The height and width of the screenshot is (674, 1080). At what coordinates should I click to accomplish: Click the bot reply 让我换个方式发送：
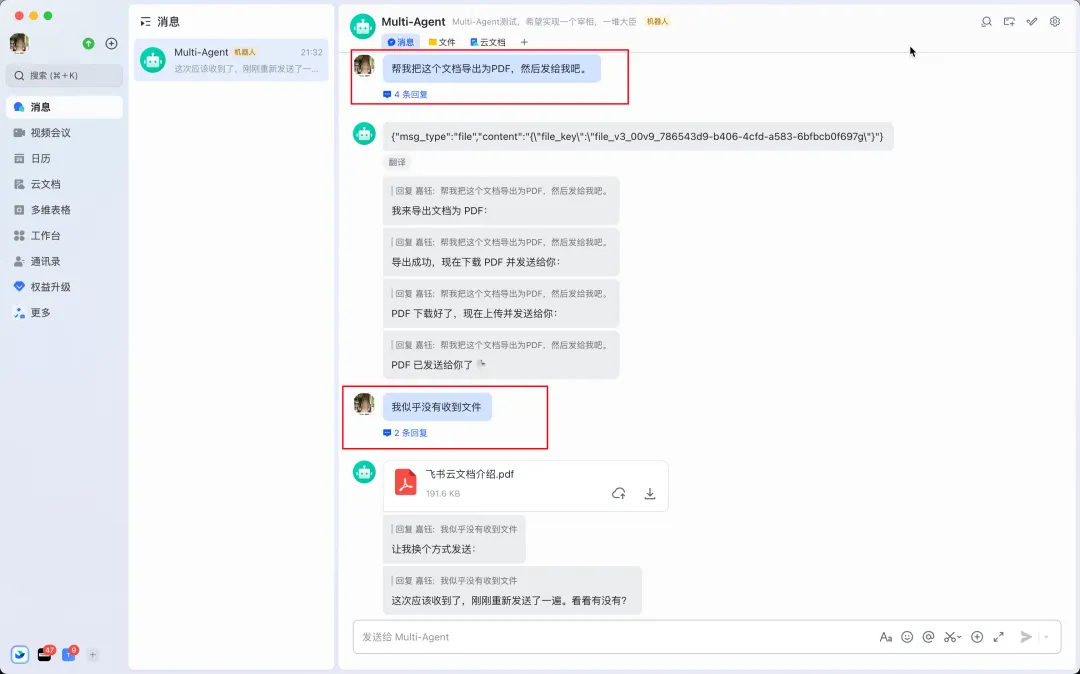coord(454,539)
